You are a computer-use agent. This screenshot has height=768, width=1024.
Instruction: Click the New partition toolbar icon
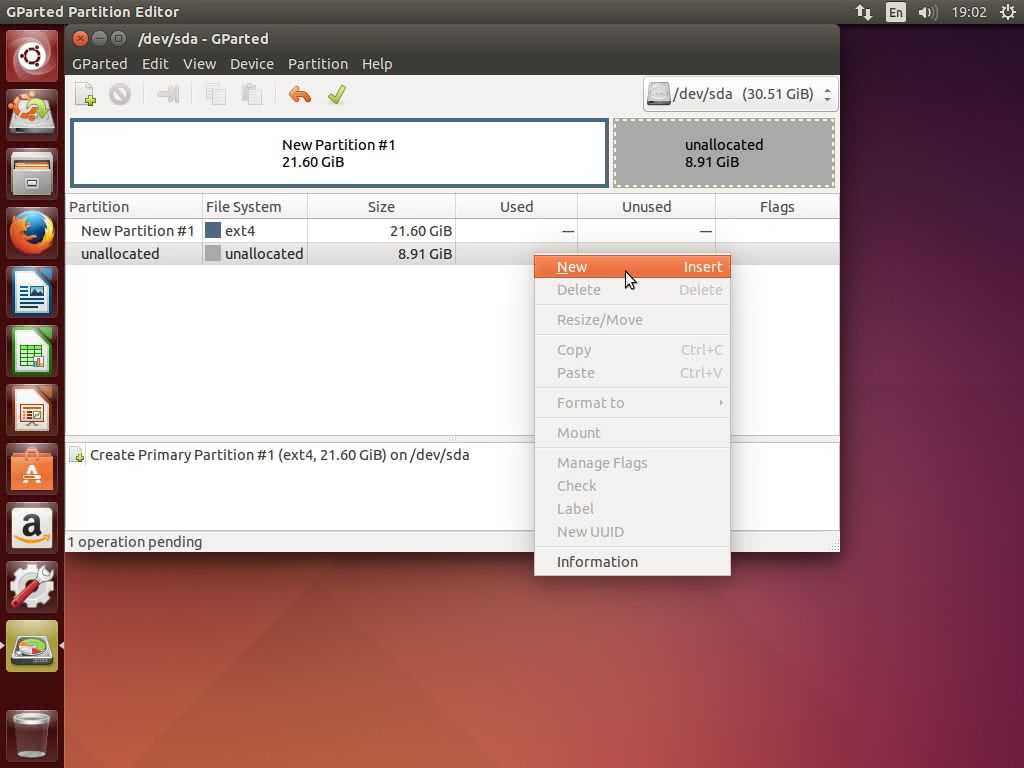click(x=85, y=95)
